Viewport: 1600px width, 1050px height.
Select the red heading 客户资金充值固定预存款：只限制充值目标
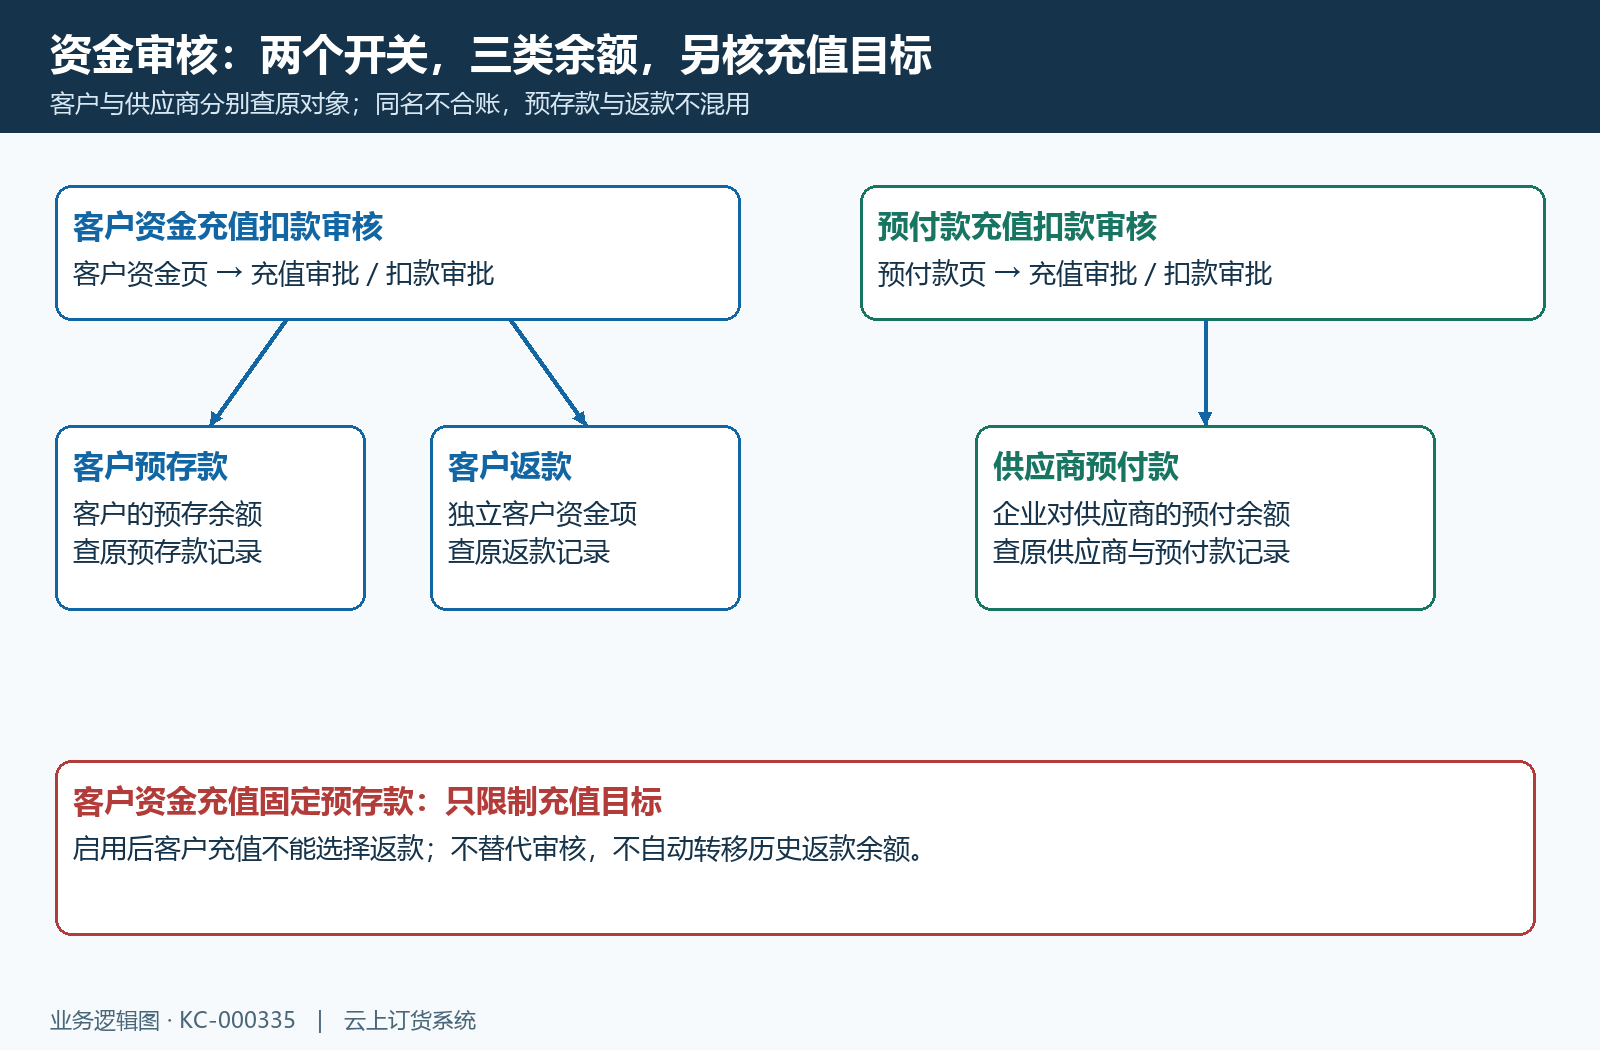click(368, 802)
